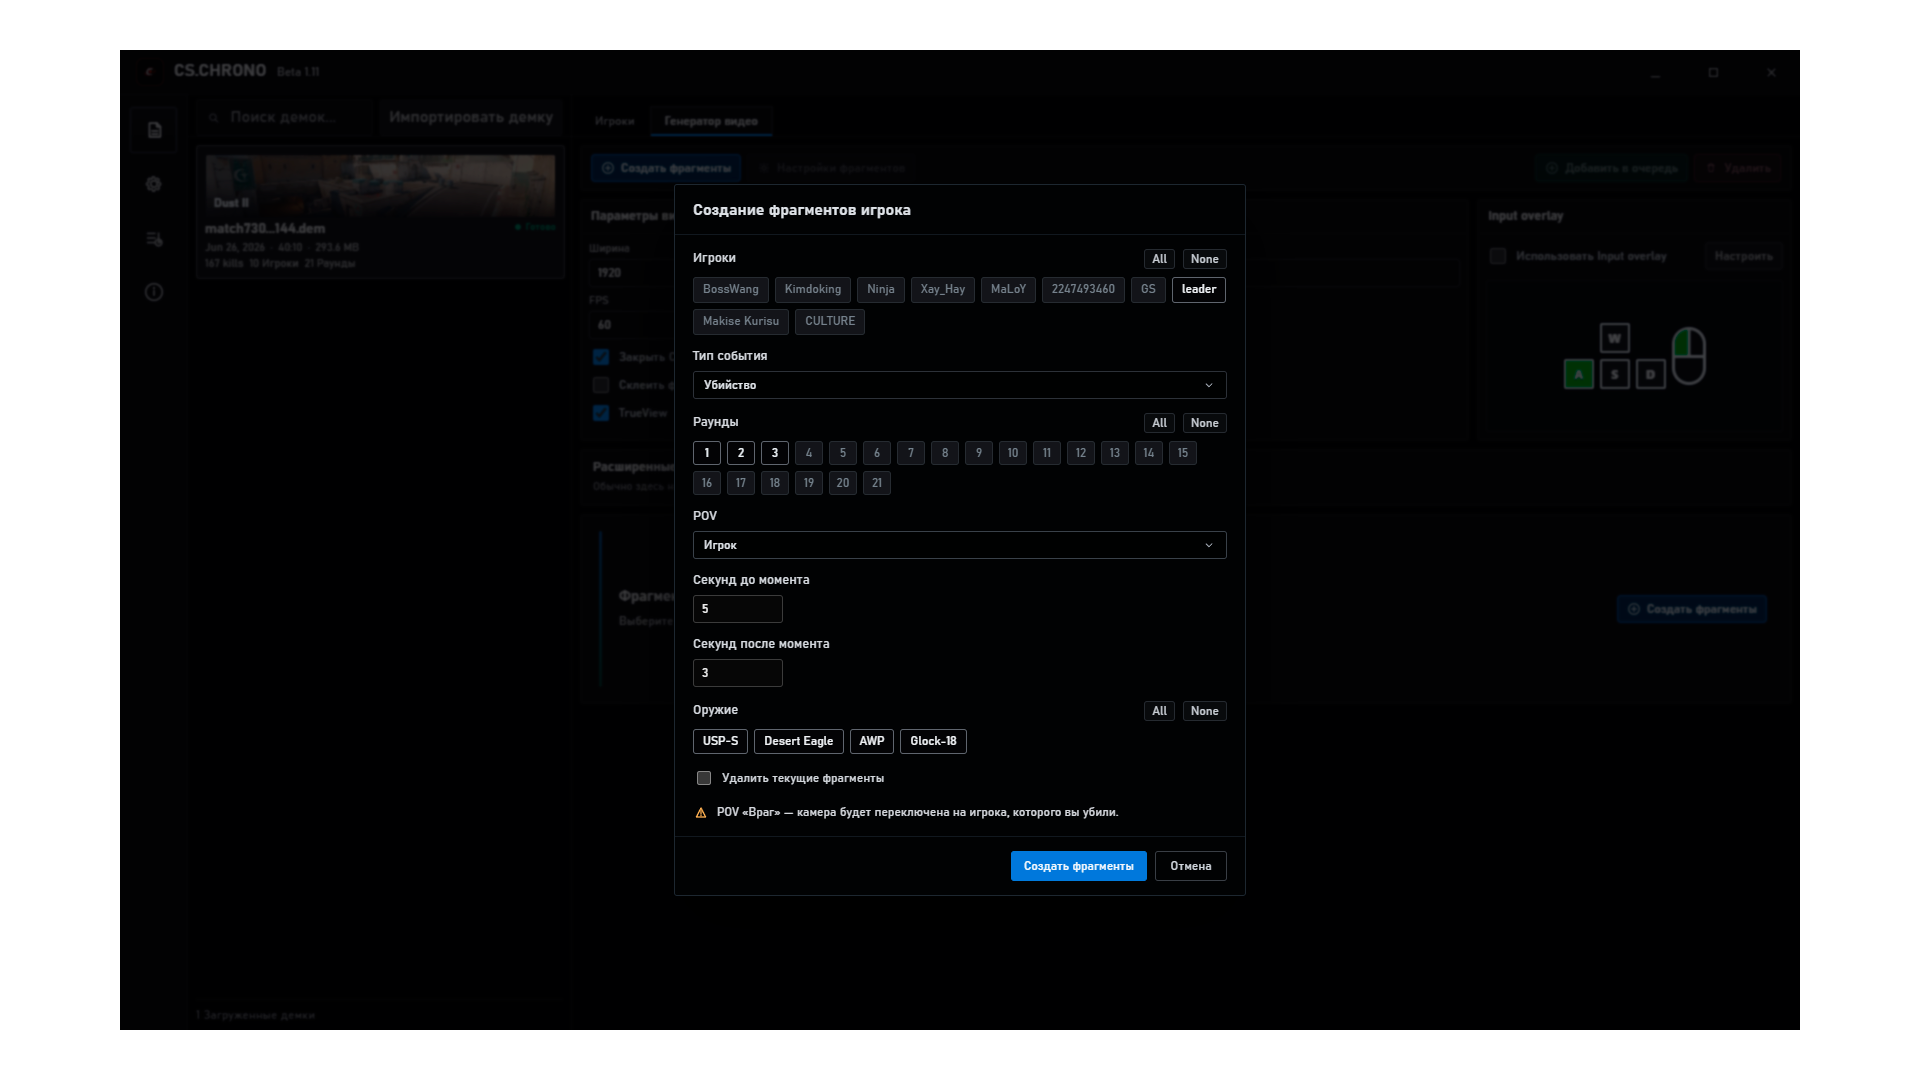This screenshot has width=1920, height=1080.
Task: Select all rounds with All button
Action: [1159, 423]
